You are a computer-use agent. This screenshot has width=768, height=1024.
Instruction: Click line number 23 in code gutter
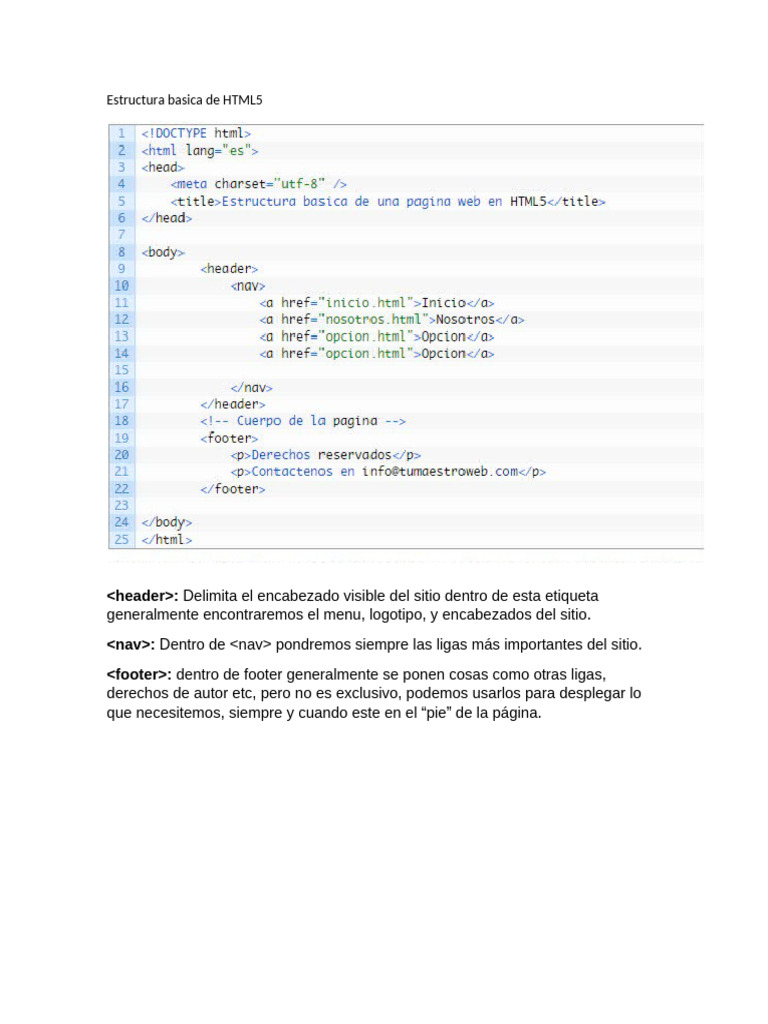[x=121, y=505]
